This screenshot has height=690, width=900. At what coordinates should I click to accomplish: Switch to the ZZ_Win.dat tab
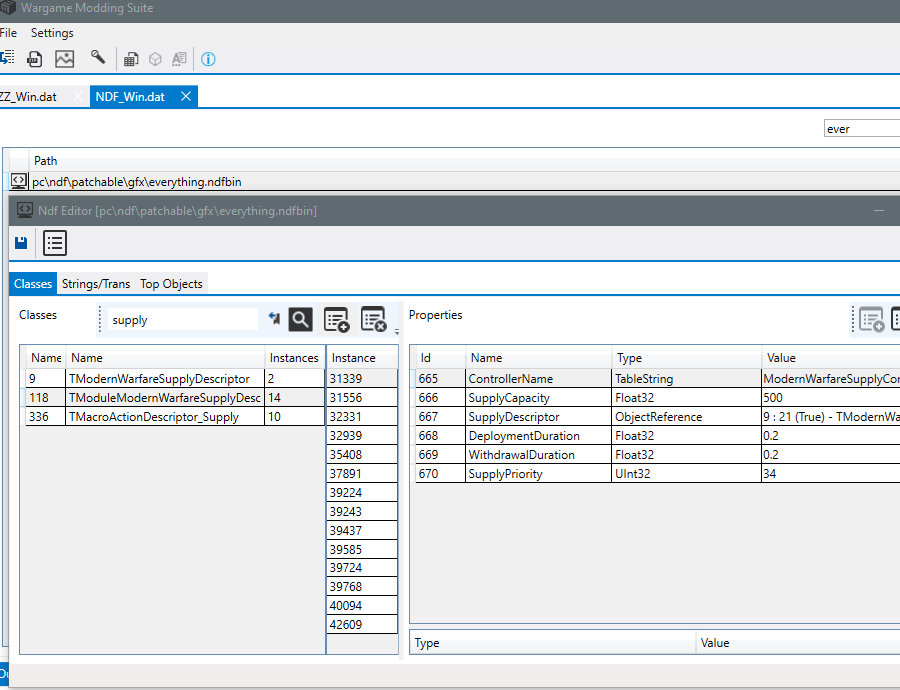28,97
